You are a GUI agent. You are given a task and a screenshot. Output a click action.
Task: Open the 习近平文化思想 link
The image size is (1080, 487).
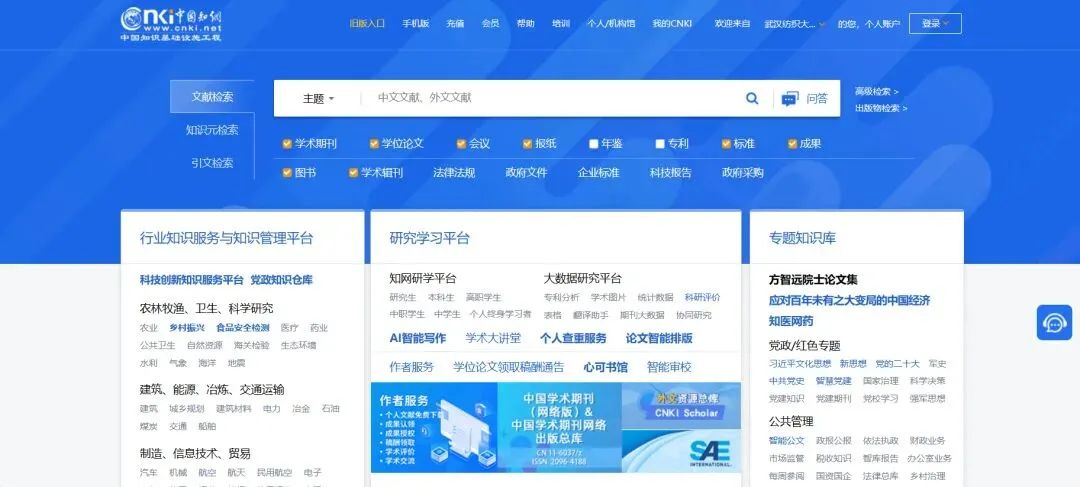tap(800, 363)
